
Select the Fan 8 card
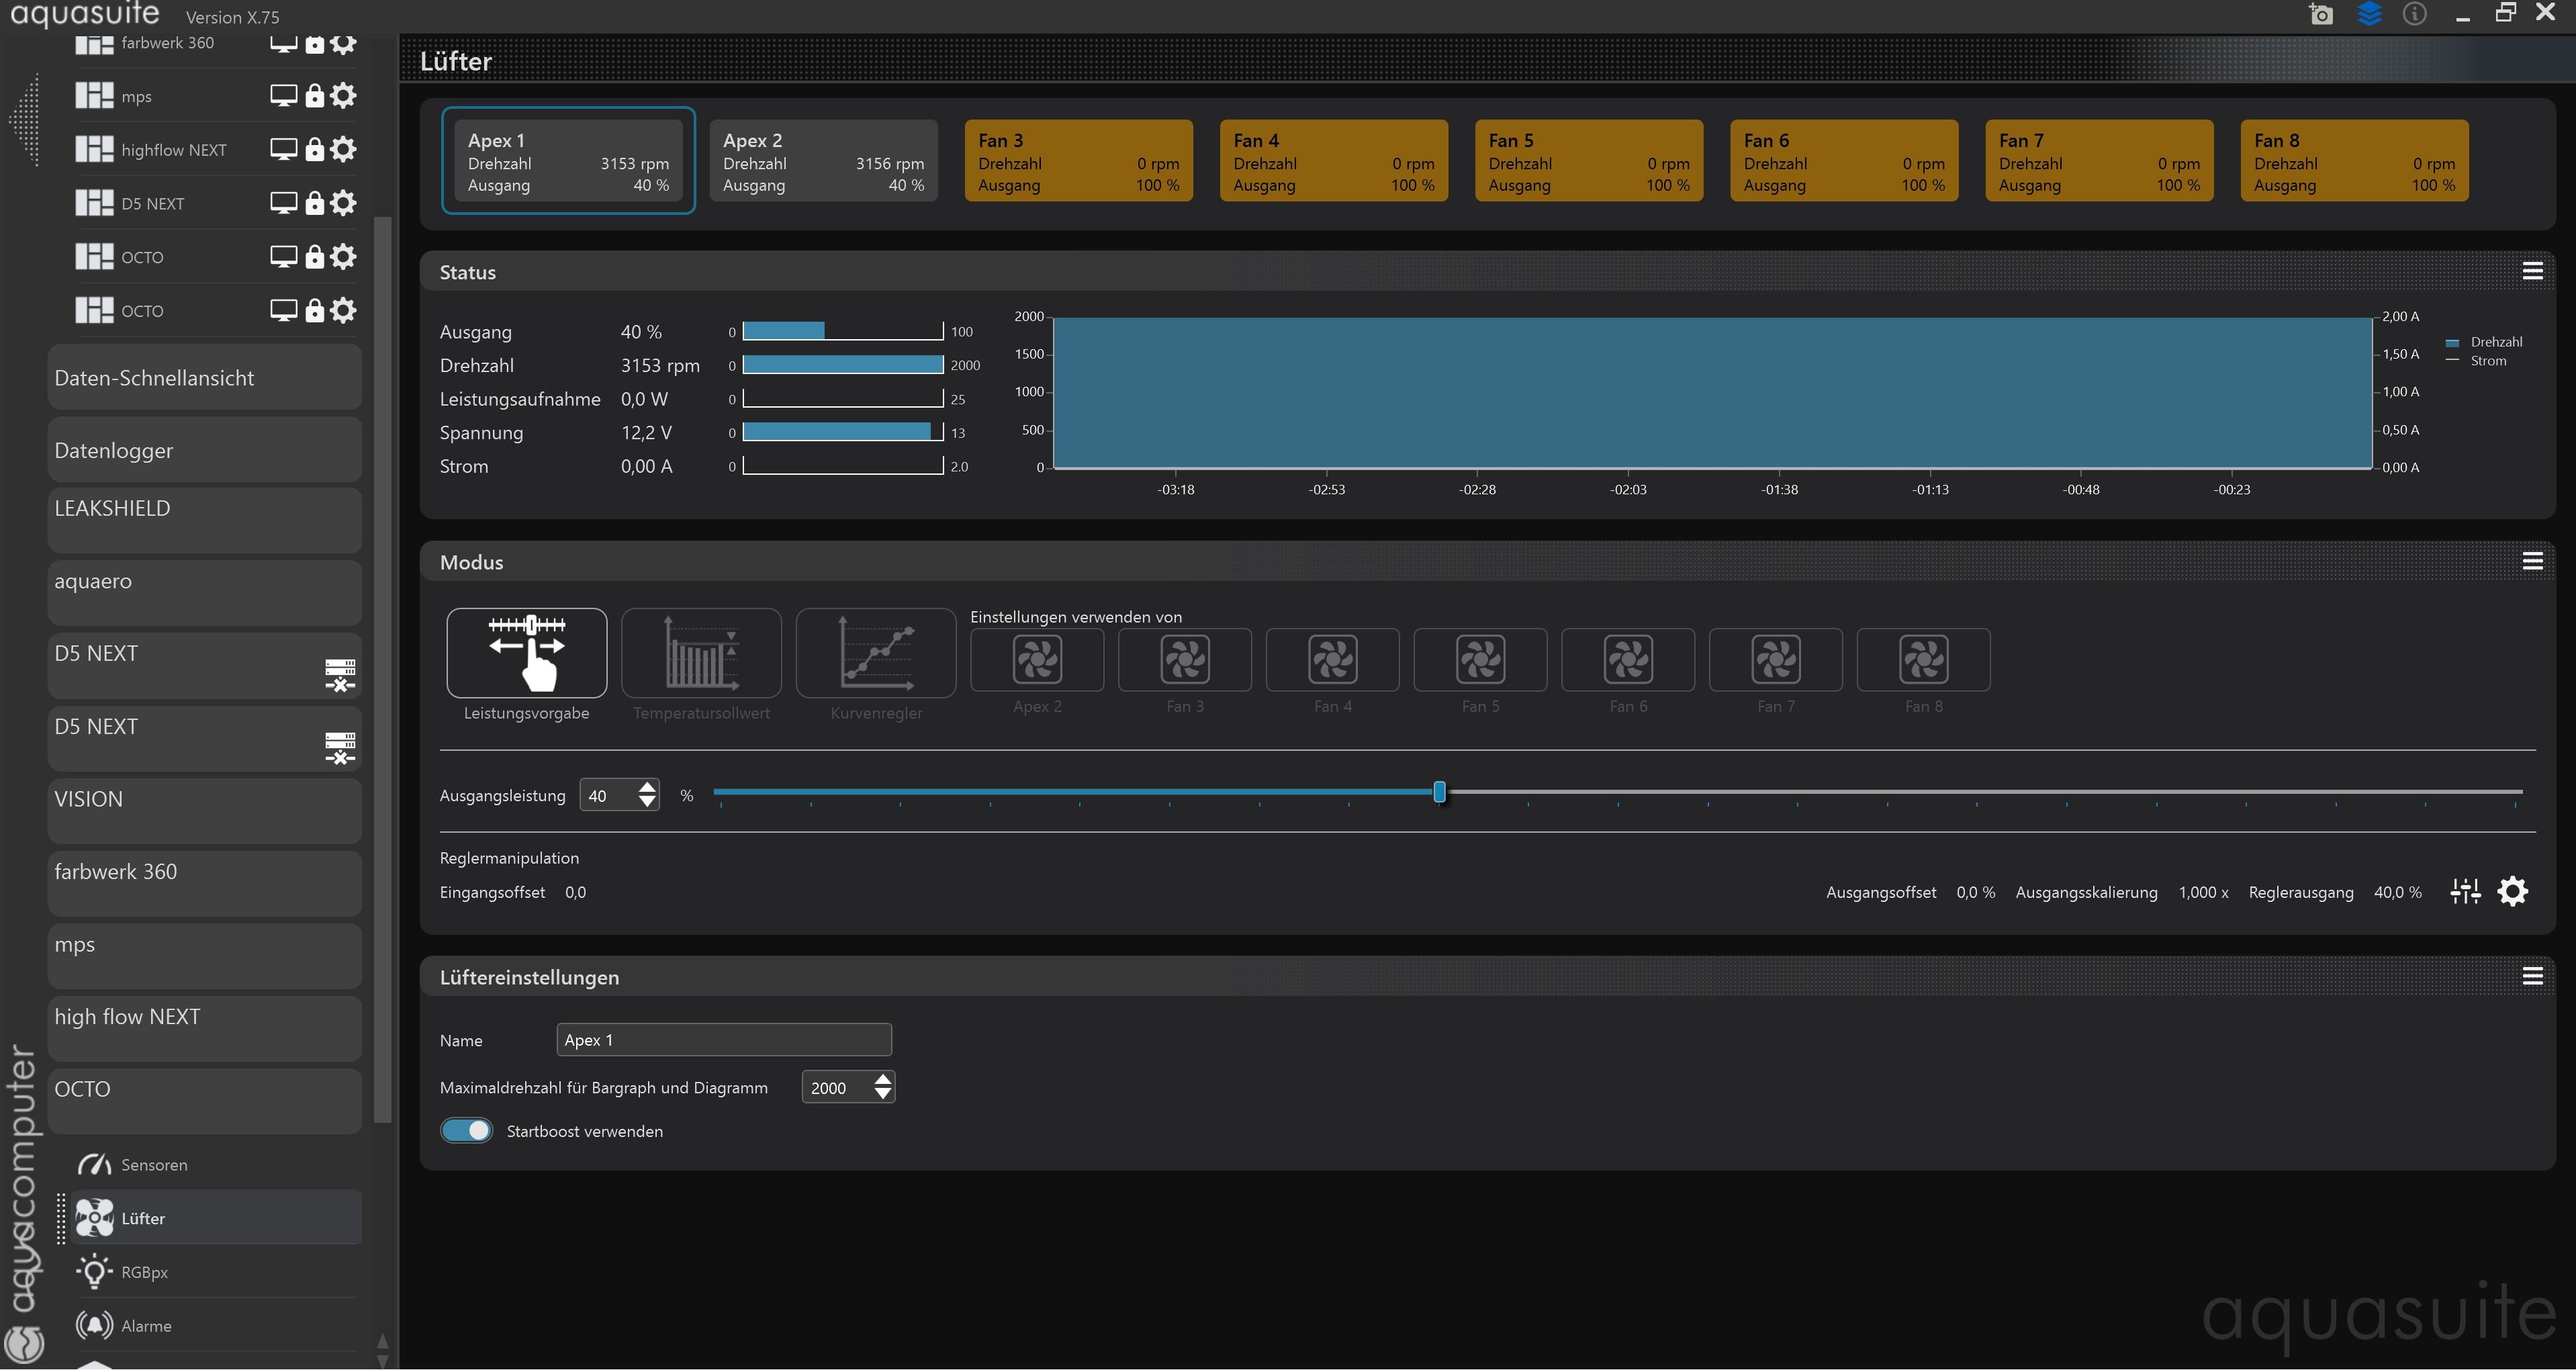point(2354,161)
